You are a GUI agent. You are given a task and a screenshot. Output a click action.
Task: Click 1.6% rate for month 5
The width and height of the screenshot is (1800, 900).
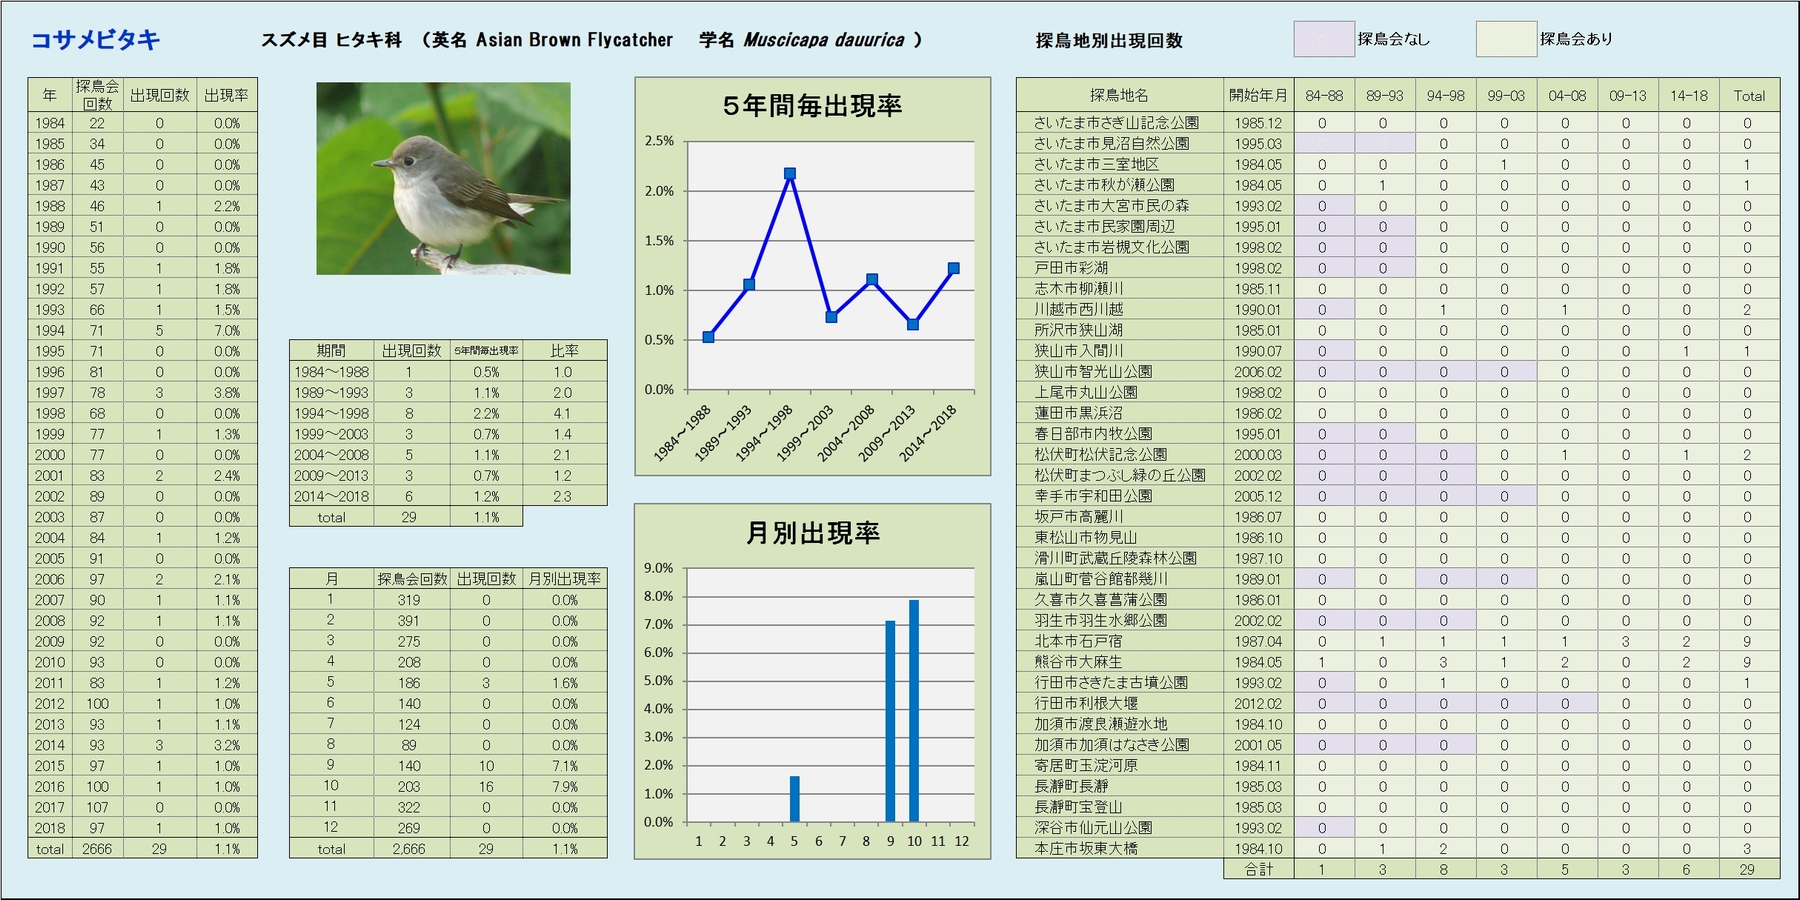565,683
